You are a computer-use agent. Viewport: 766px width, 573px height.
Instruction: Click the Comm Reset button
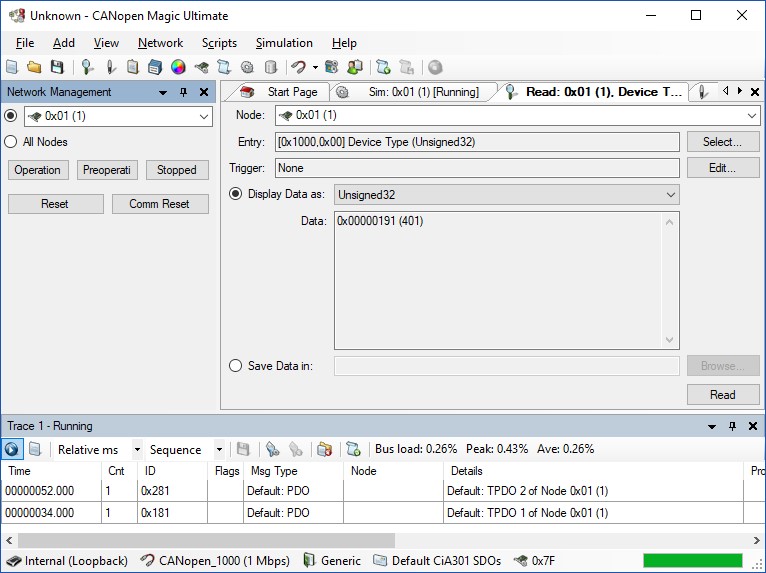(x=160, y=204)
